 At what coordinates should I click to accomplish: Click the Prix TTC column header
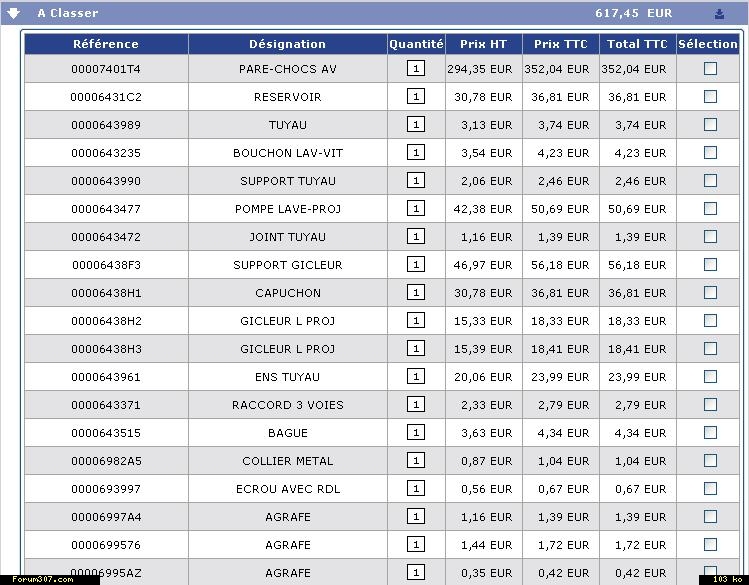pos(561,44)
